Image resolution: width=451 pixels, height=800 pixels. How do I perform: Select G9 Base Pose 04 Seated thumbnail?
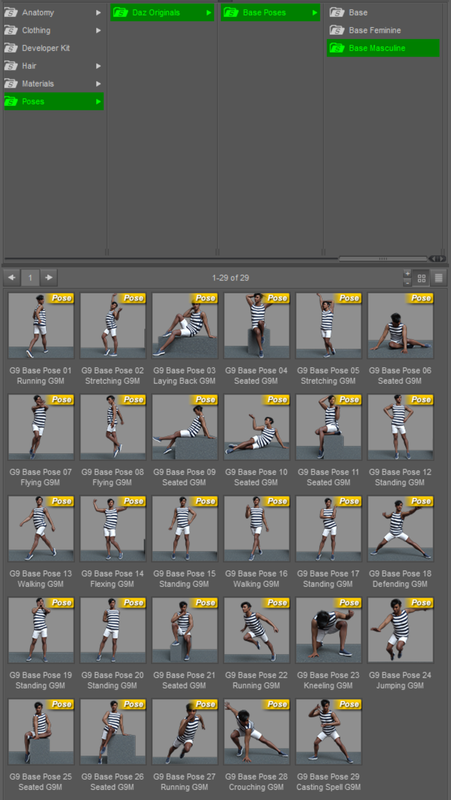[257, 326]
